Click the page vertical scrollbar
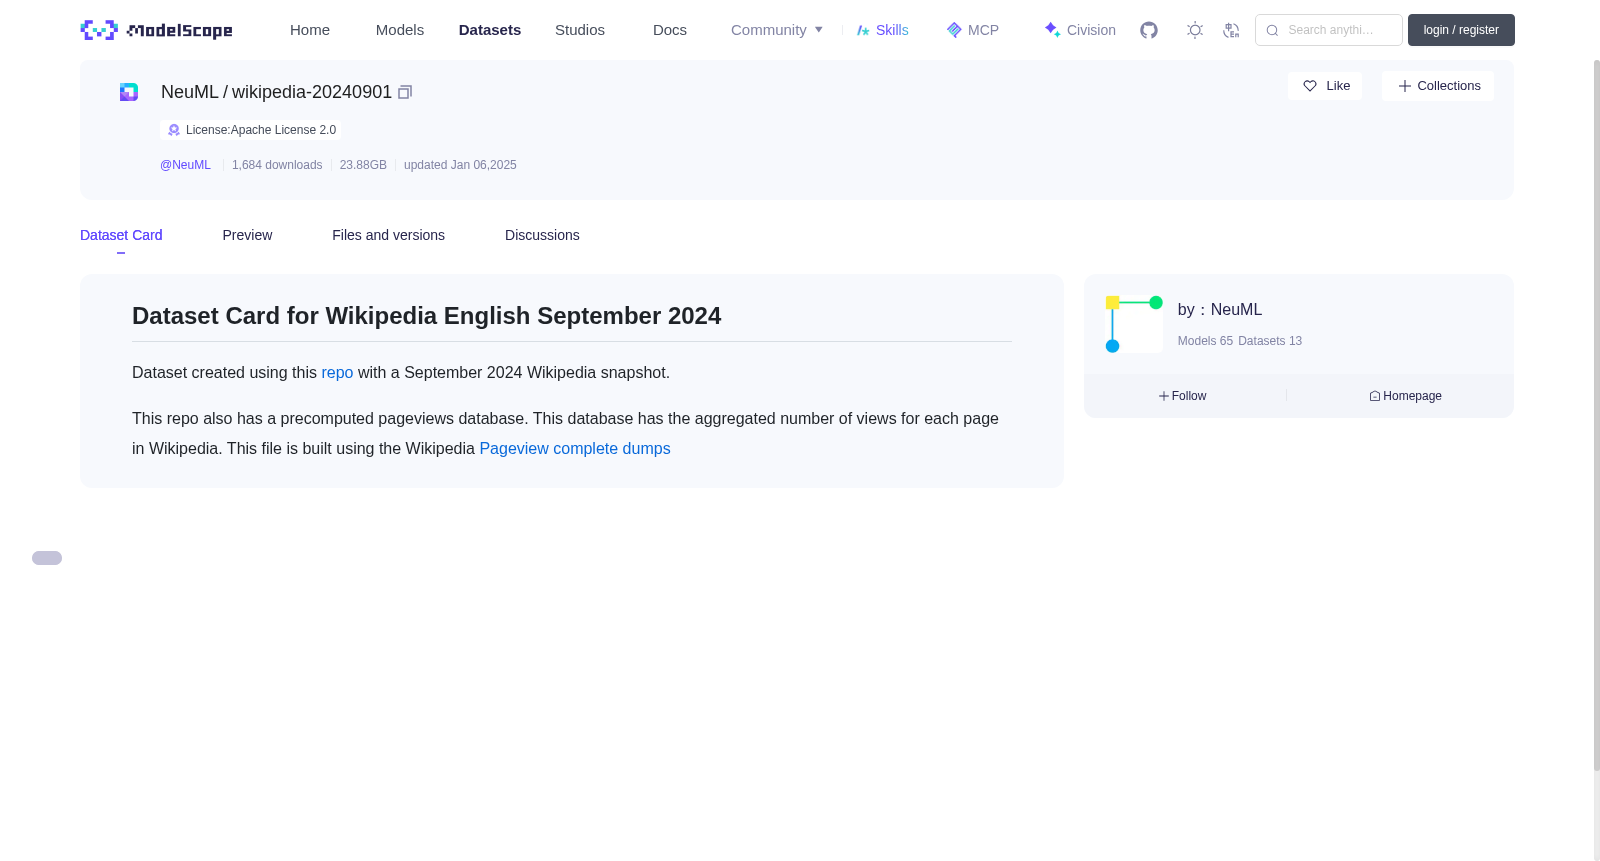The width and height of the screenshot is (1600, 861). 1596,415
